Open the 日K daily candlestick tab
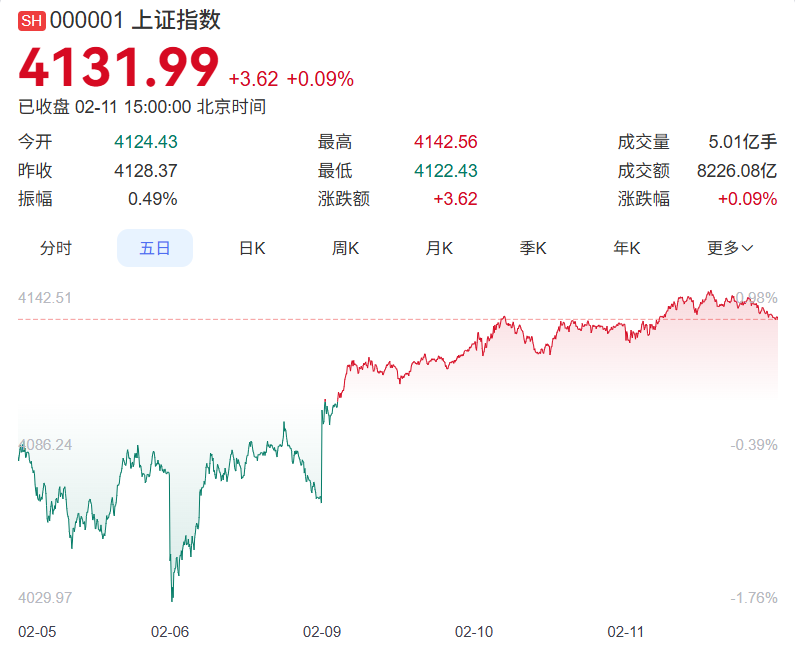This screenshot has width=795, height=656. 252,248
